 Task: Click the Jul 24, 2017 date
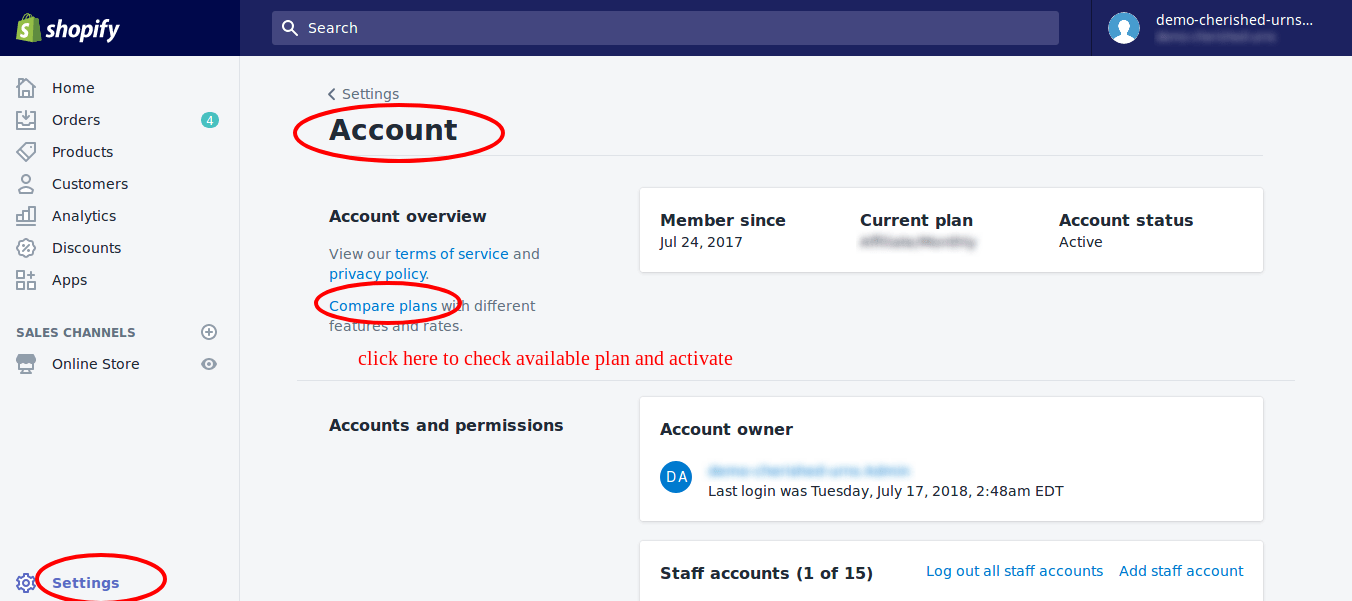(x=701, y=242)
